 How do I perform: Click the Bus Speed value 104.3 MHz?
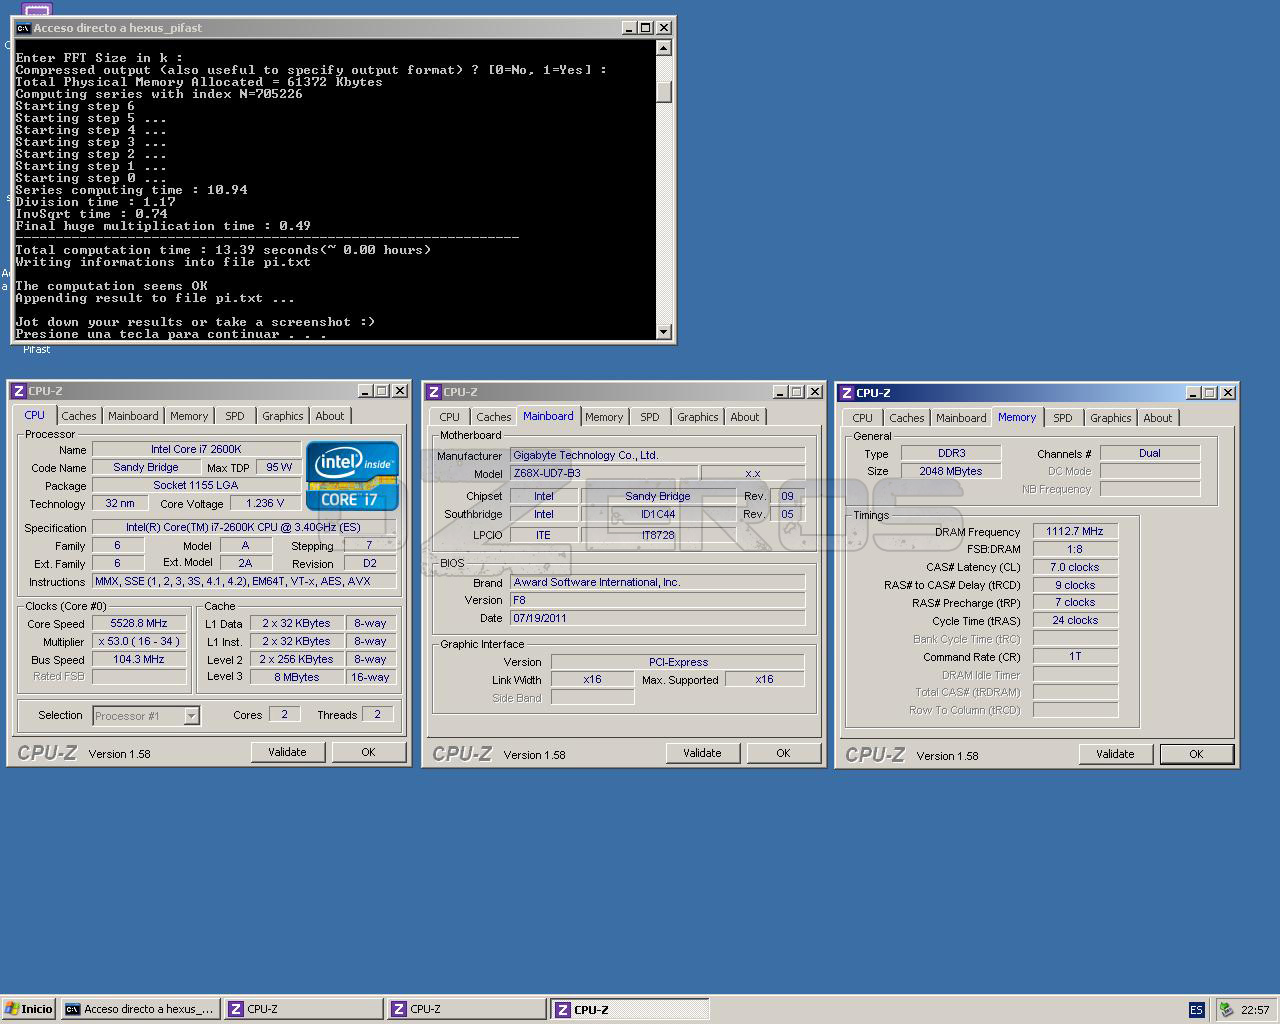point(139,659)
